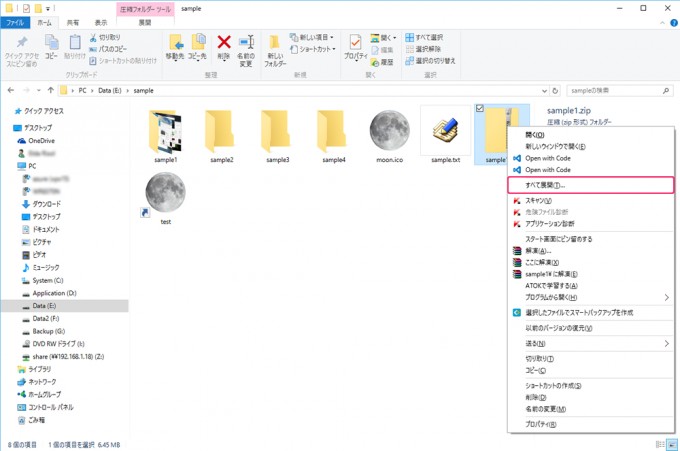Select the sample3 folder
This screenshot has height=451, width=680.
[x=278, y=135]
